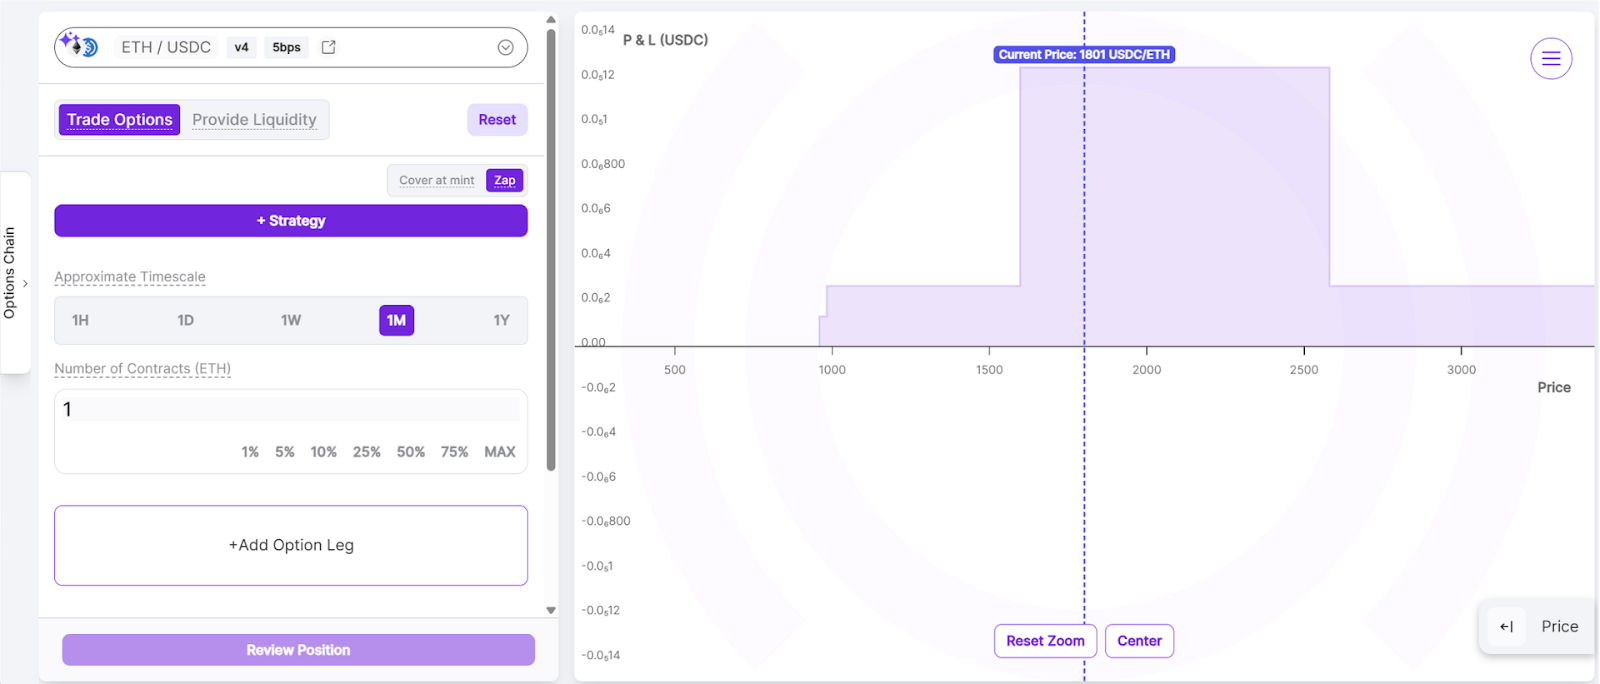Click +Add Option Leg
The image size is (1600, 684).
[291, 545]
